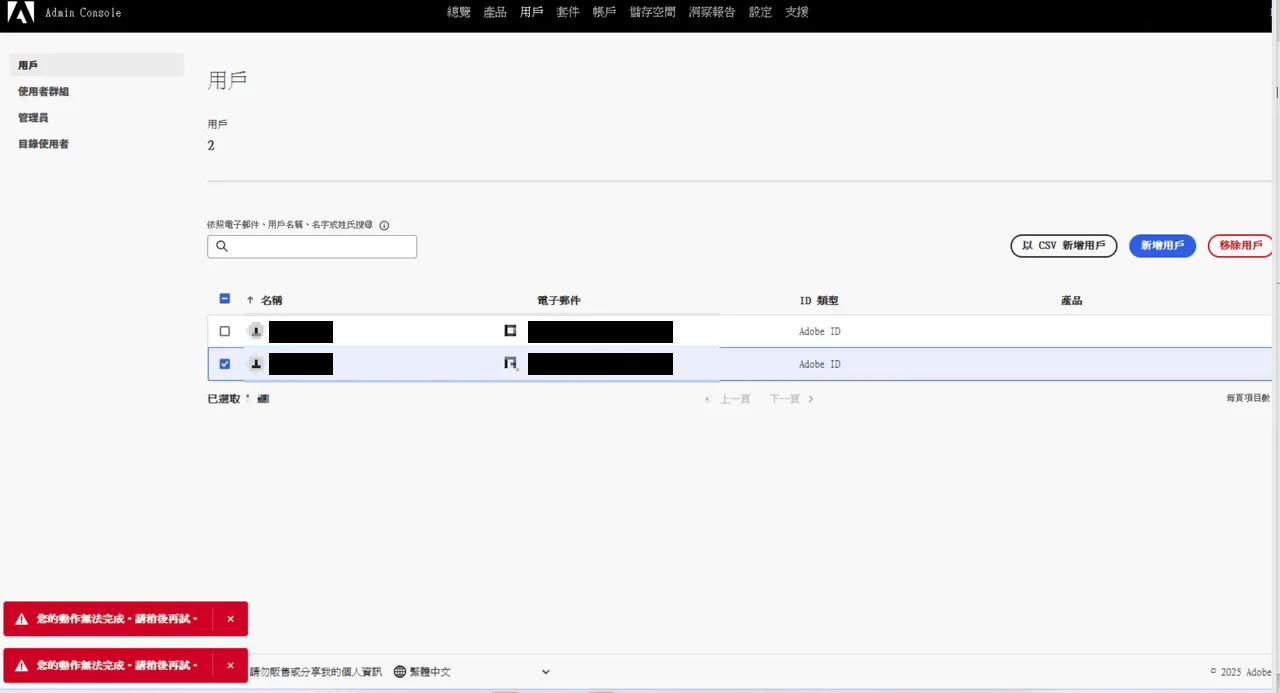This screenshot has width=1280, height=693.
Task: Select 用戶 in the left sidebar
Action: coord(97,65)
